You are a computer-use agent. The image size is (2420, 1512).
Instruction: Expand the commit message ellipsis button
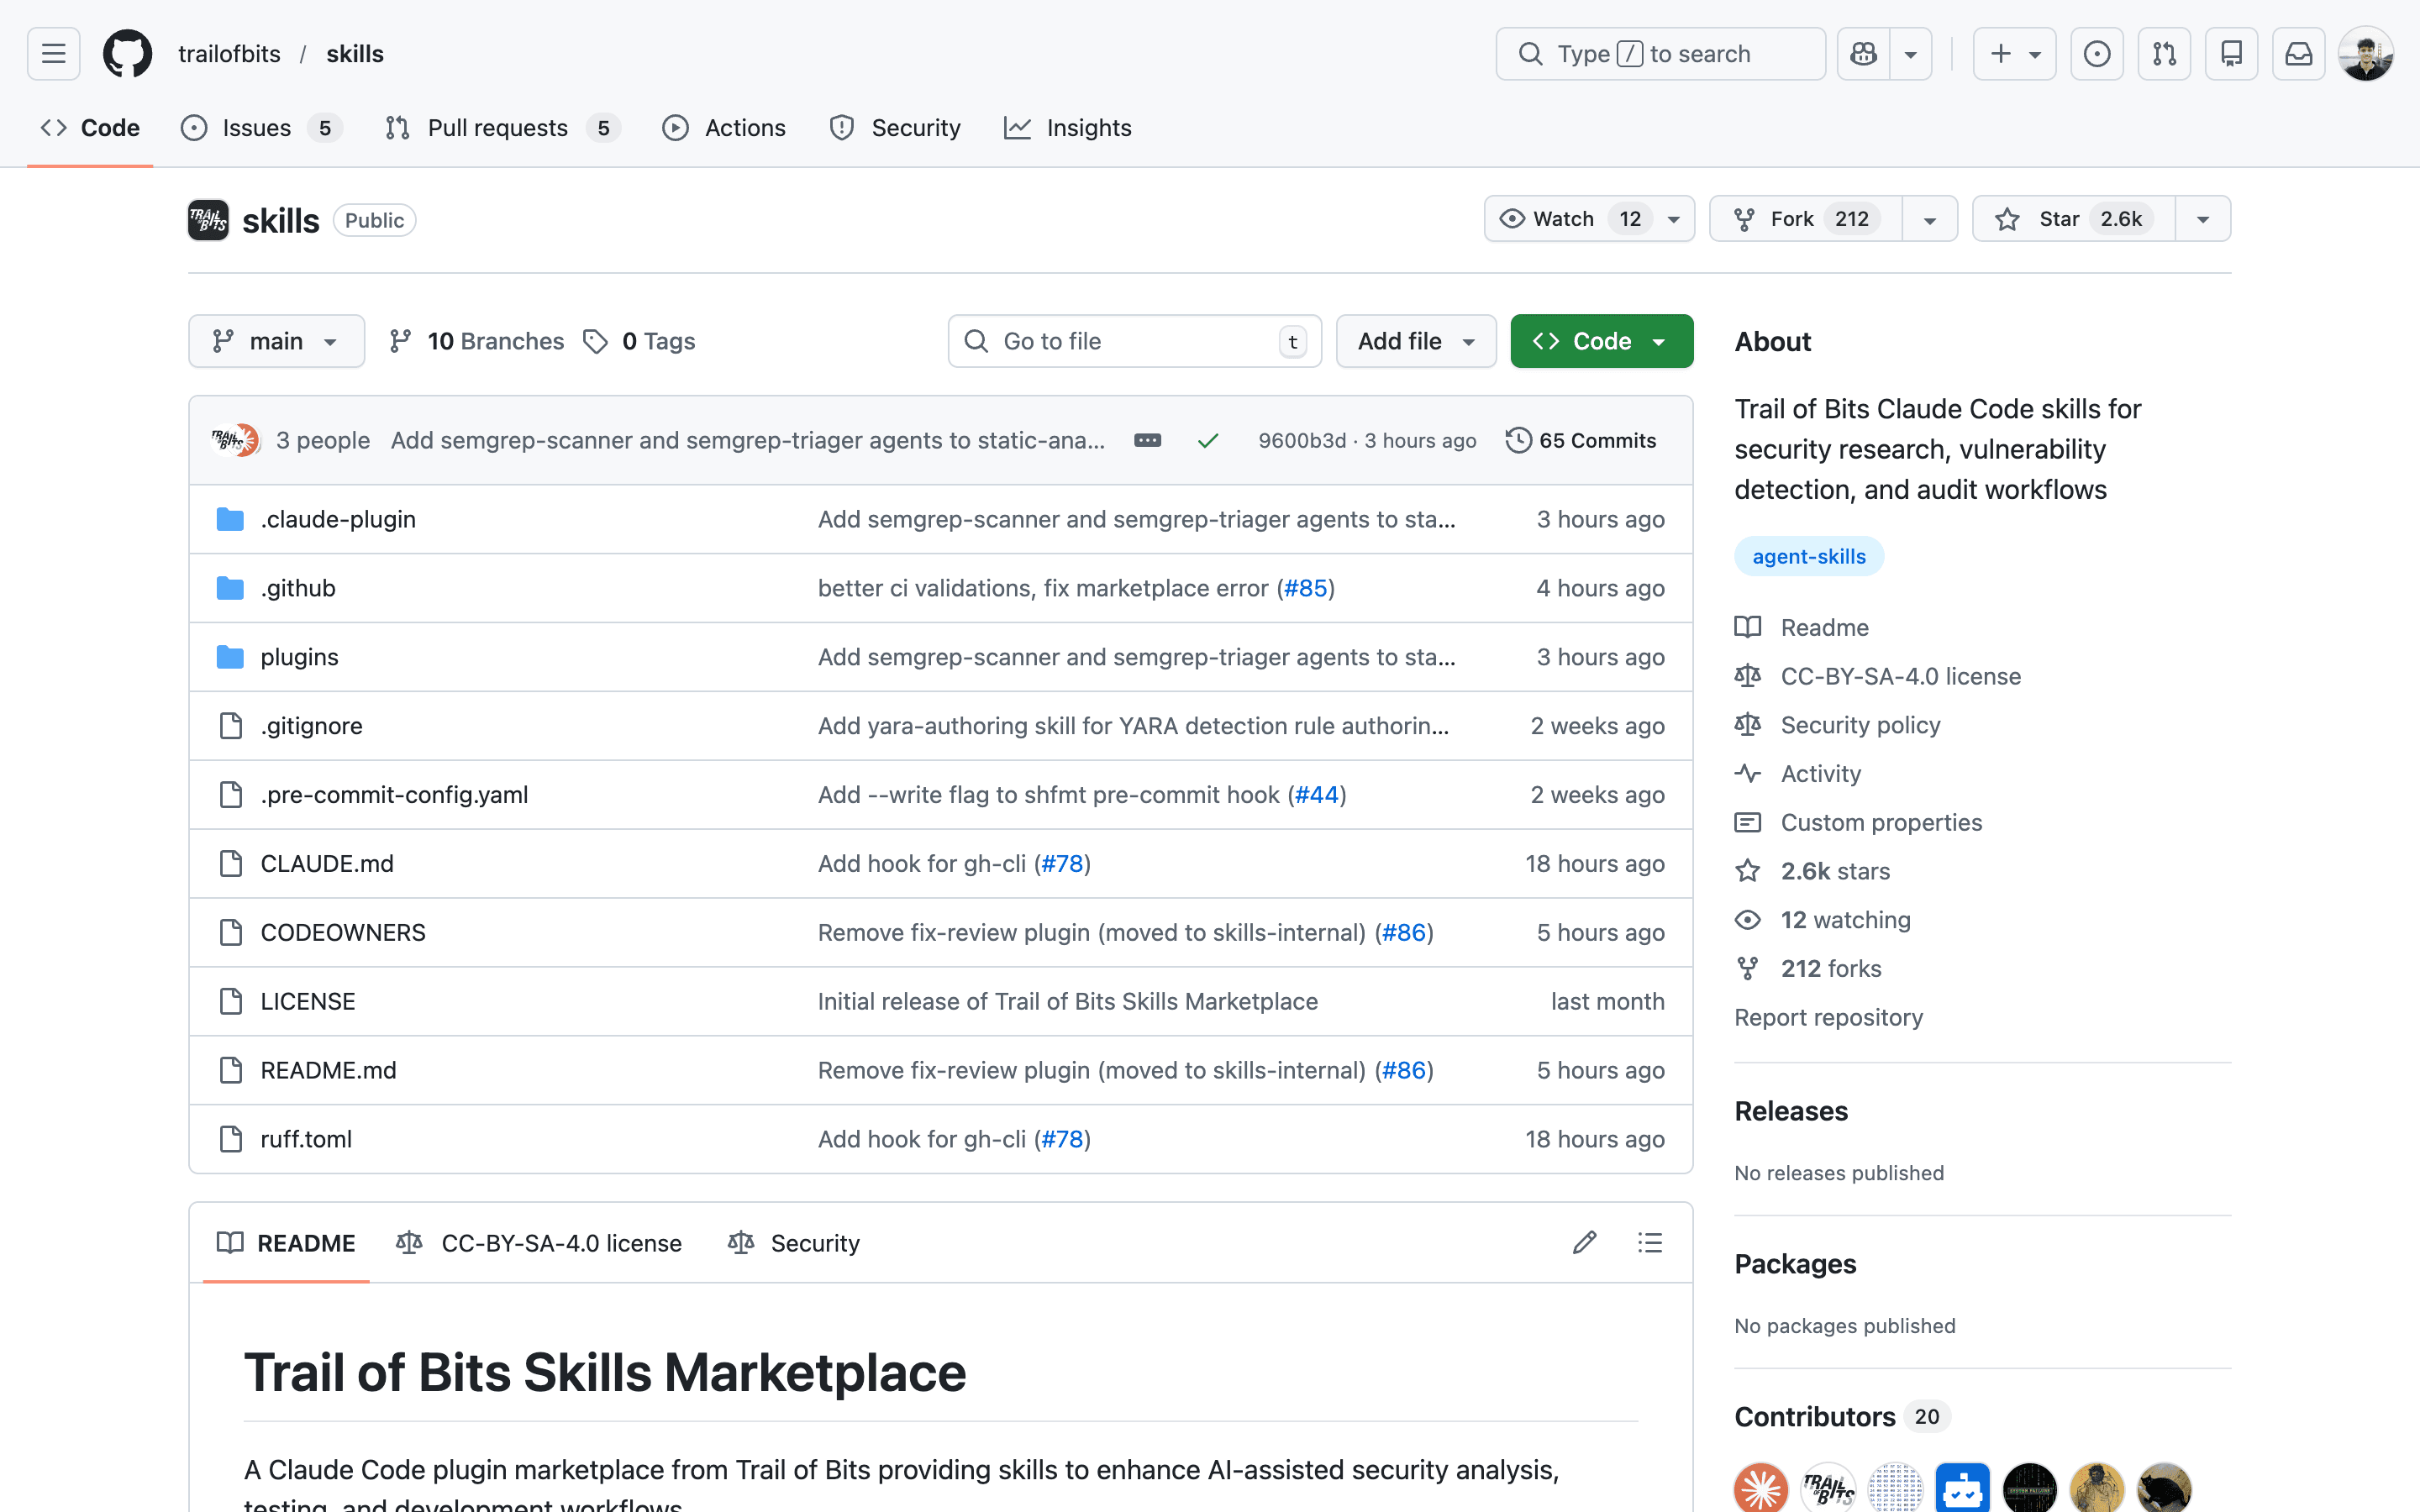pyautogui.click(x=1147, y=441)
